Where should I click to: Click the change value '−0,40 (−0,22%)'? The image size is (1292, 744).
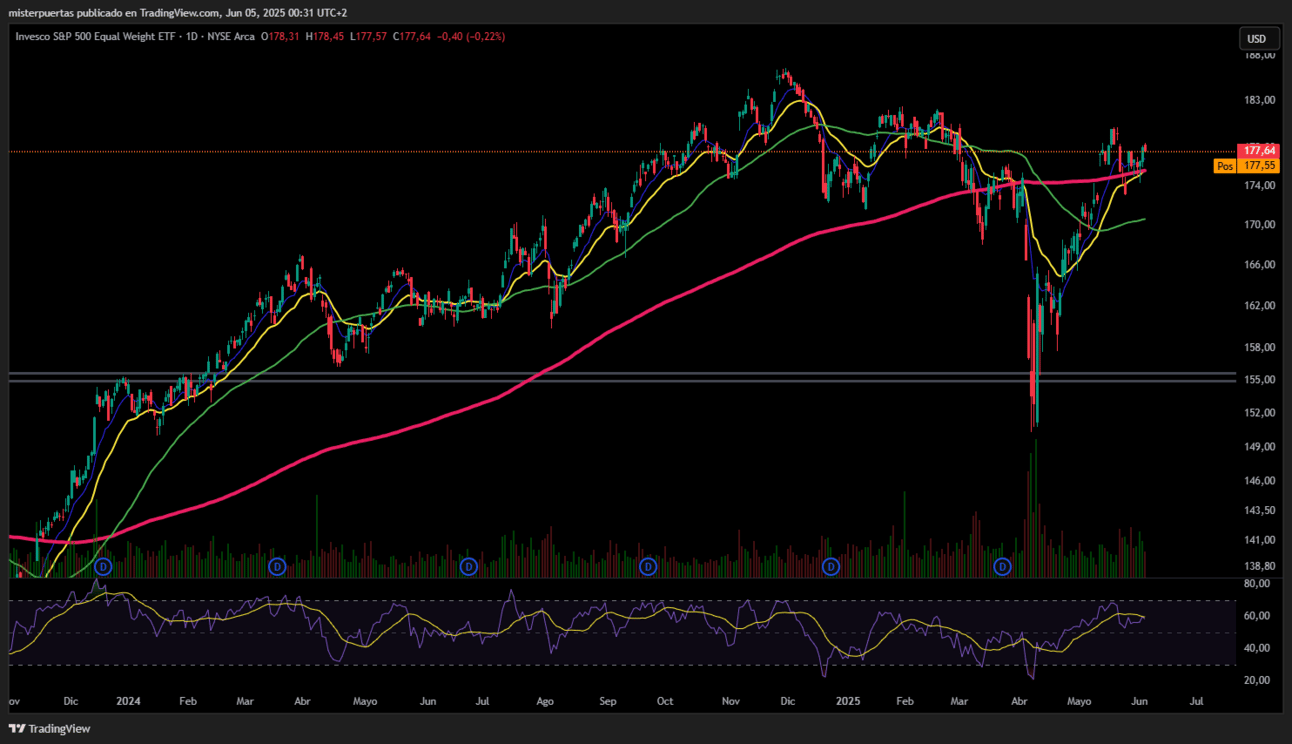pyautogui.click(x=472, y=37)
